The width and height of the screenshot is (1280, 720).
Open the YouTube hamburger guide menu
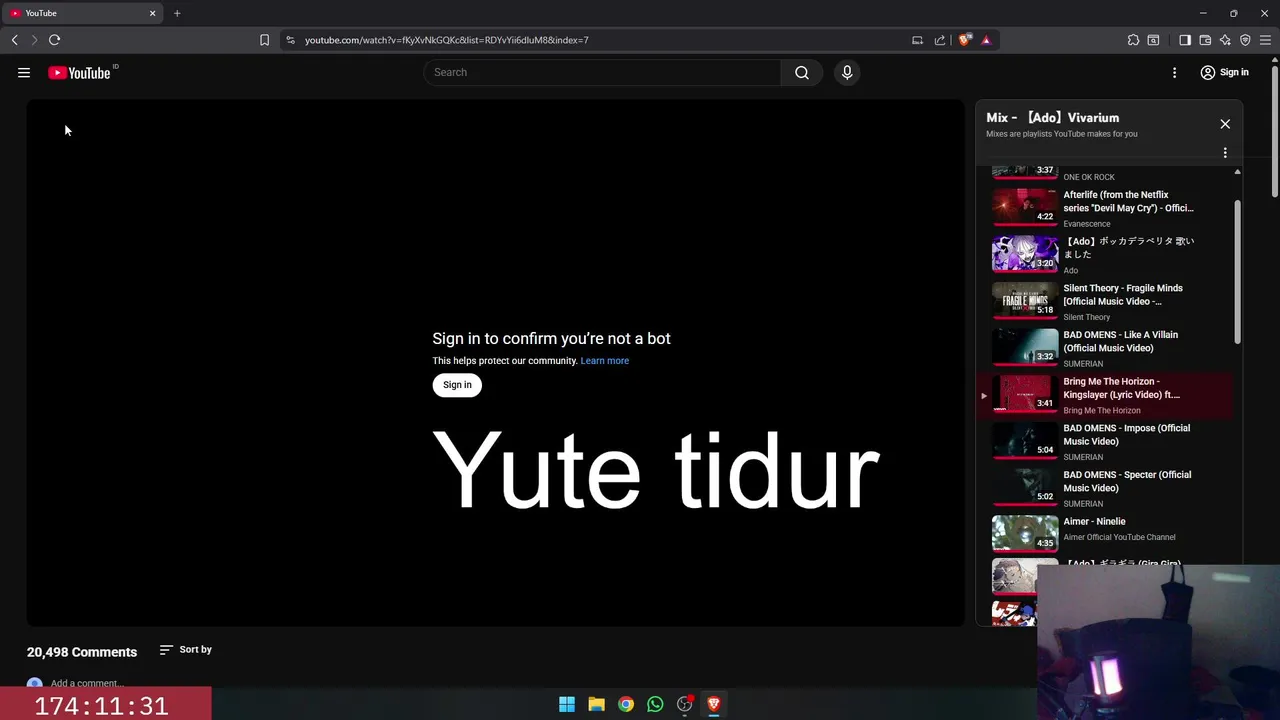24,72
